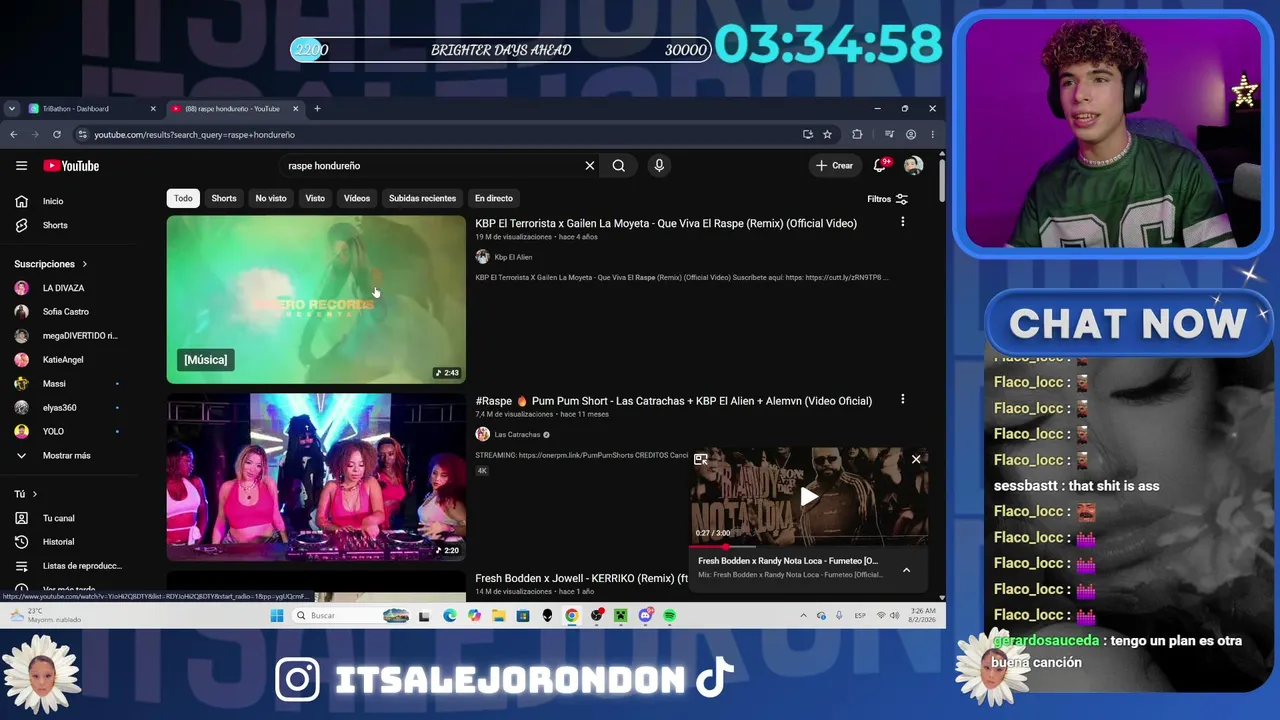Viewport: 1280px width, 720px height.
Task: Reload the page in the browser
Action: (x=57, y=135)
